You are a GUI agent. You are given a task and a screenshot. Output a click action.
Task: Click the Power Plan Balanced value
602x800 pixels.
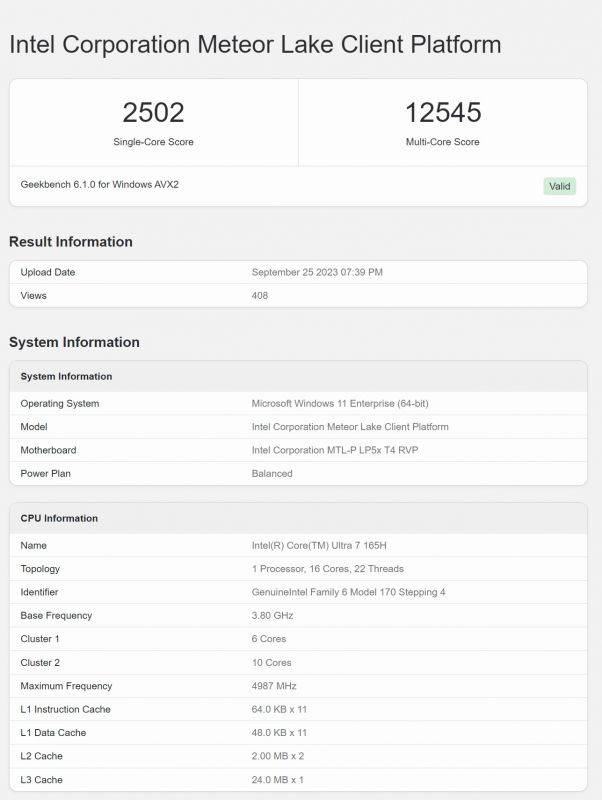point(272,474)
